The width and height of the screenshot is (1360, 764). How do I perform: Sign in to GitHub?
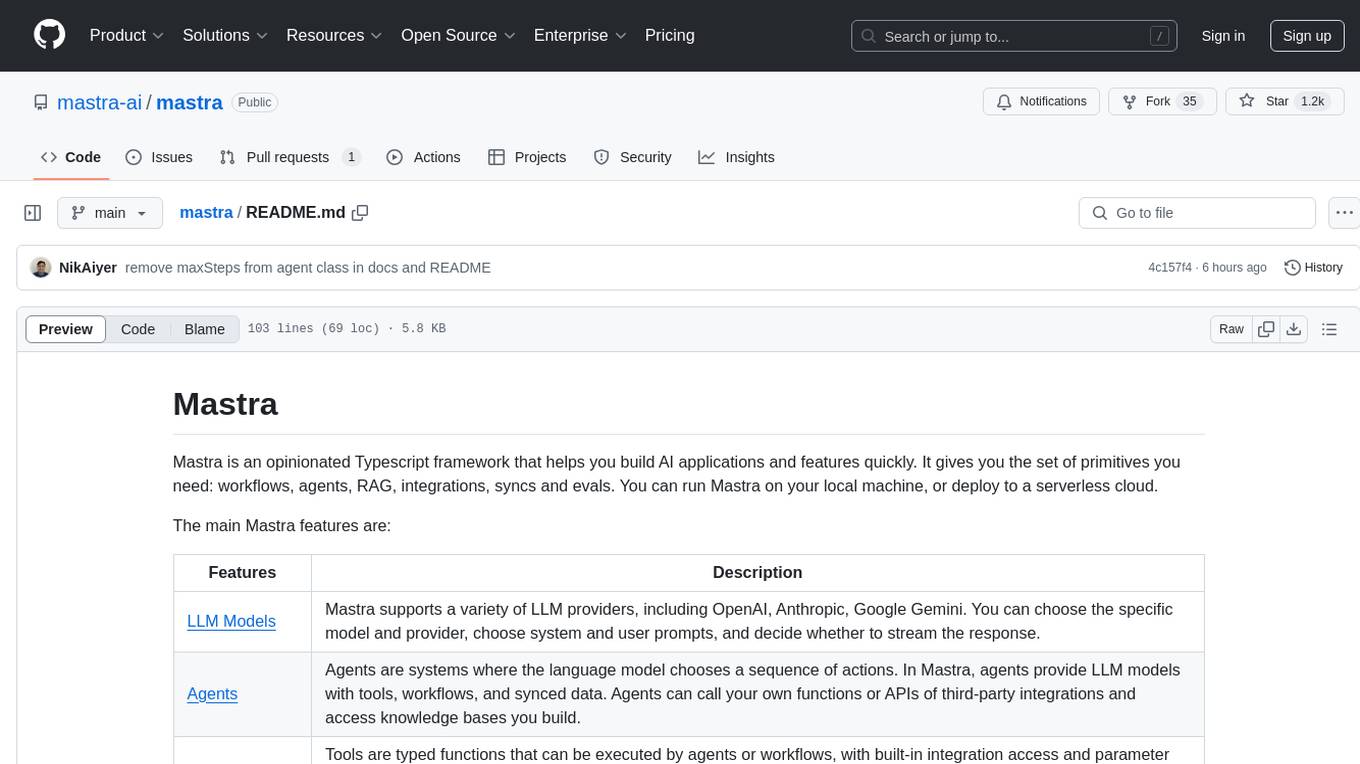pos(1223,36)
